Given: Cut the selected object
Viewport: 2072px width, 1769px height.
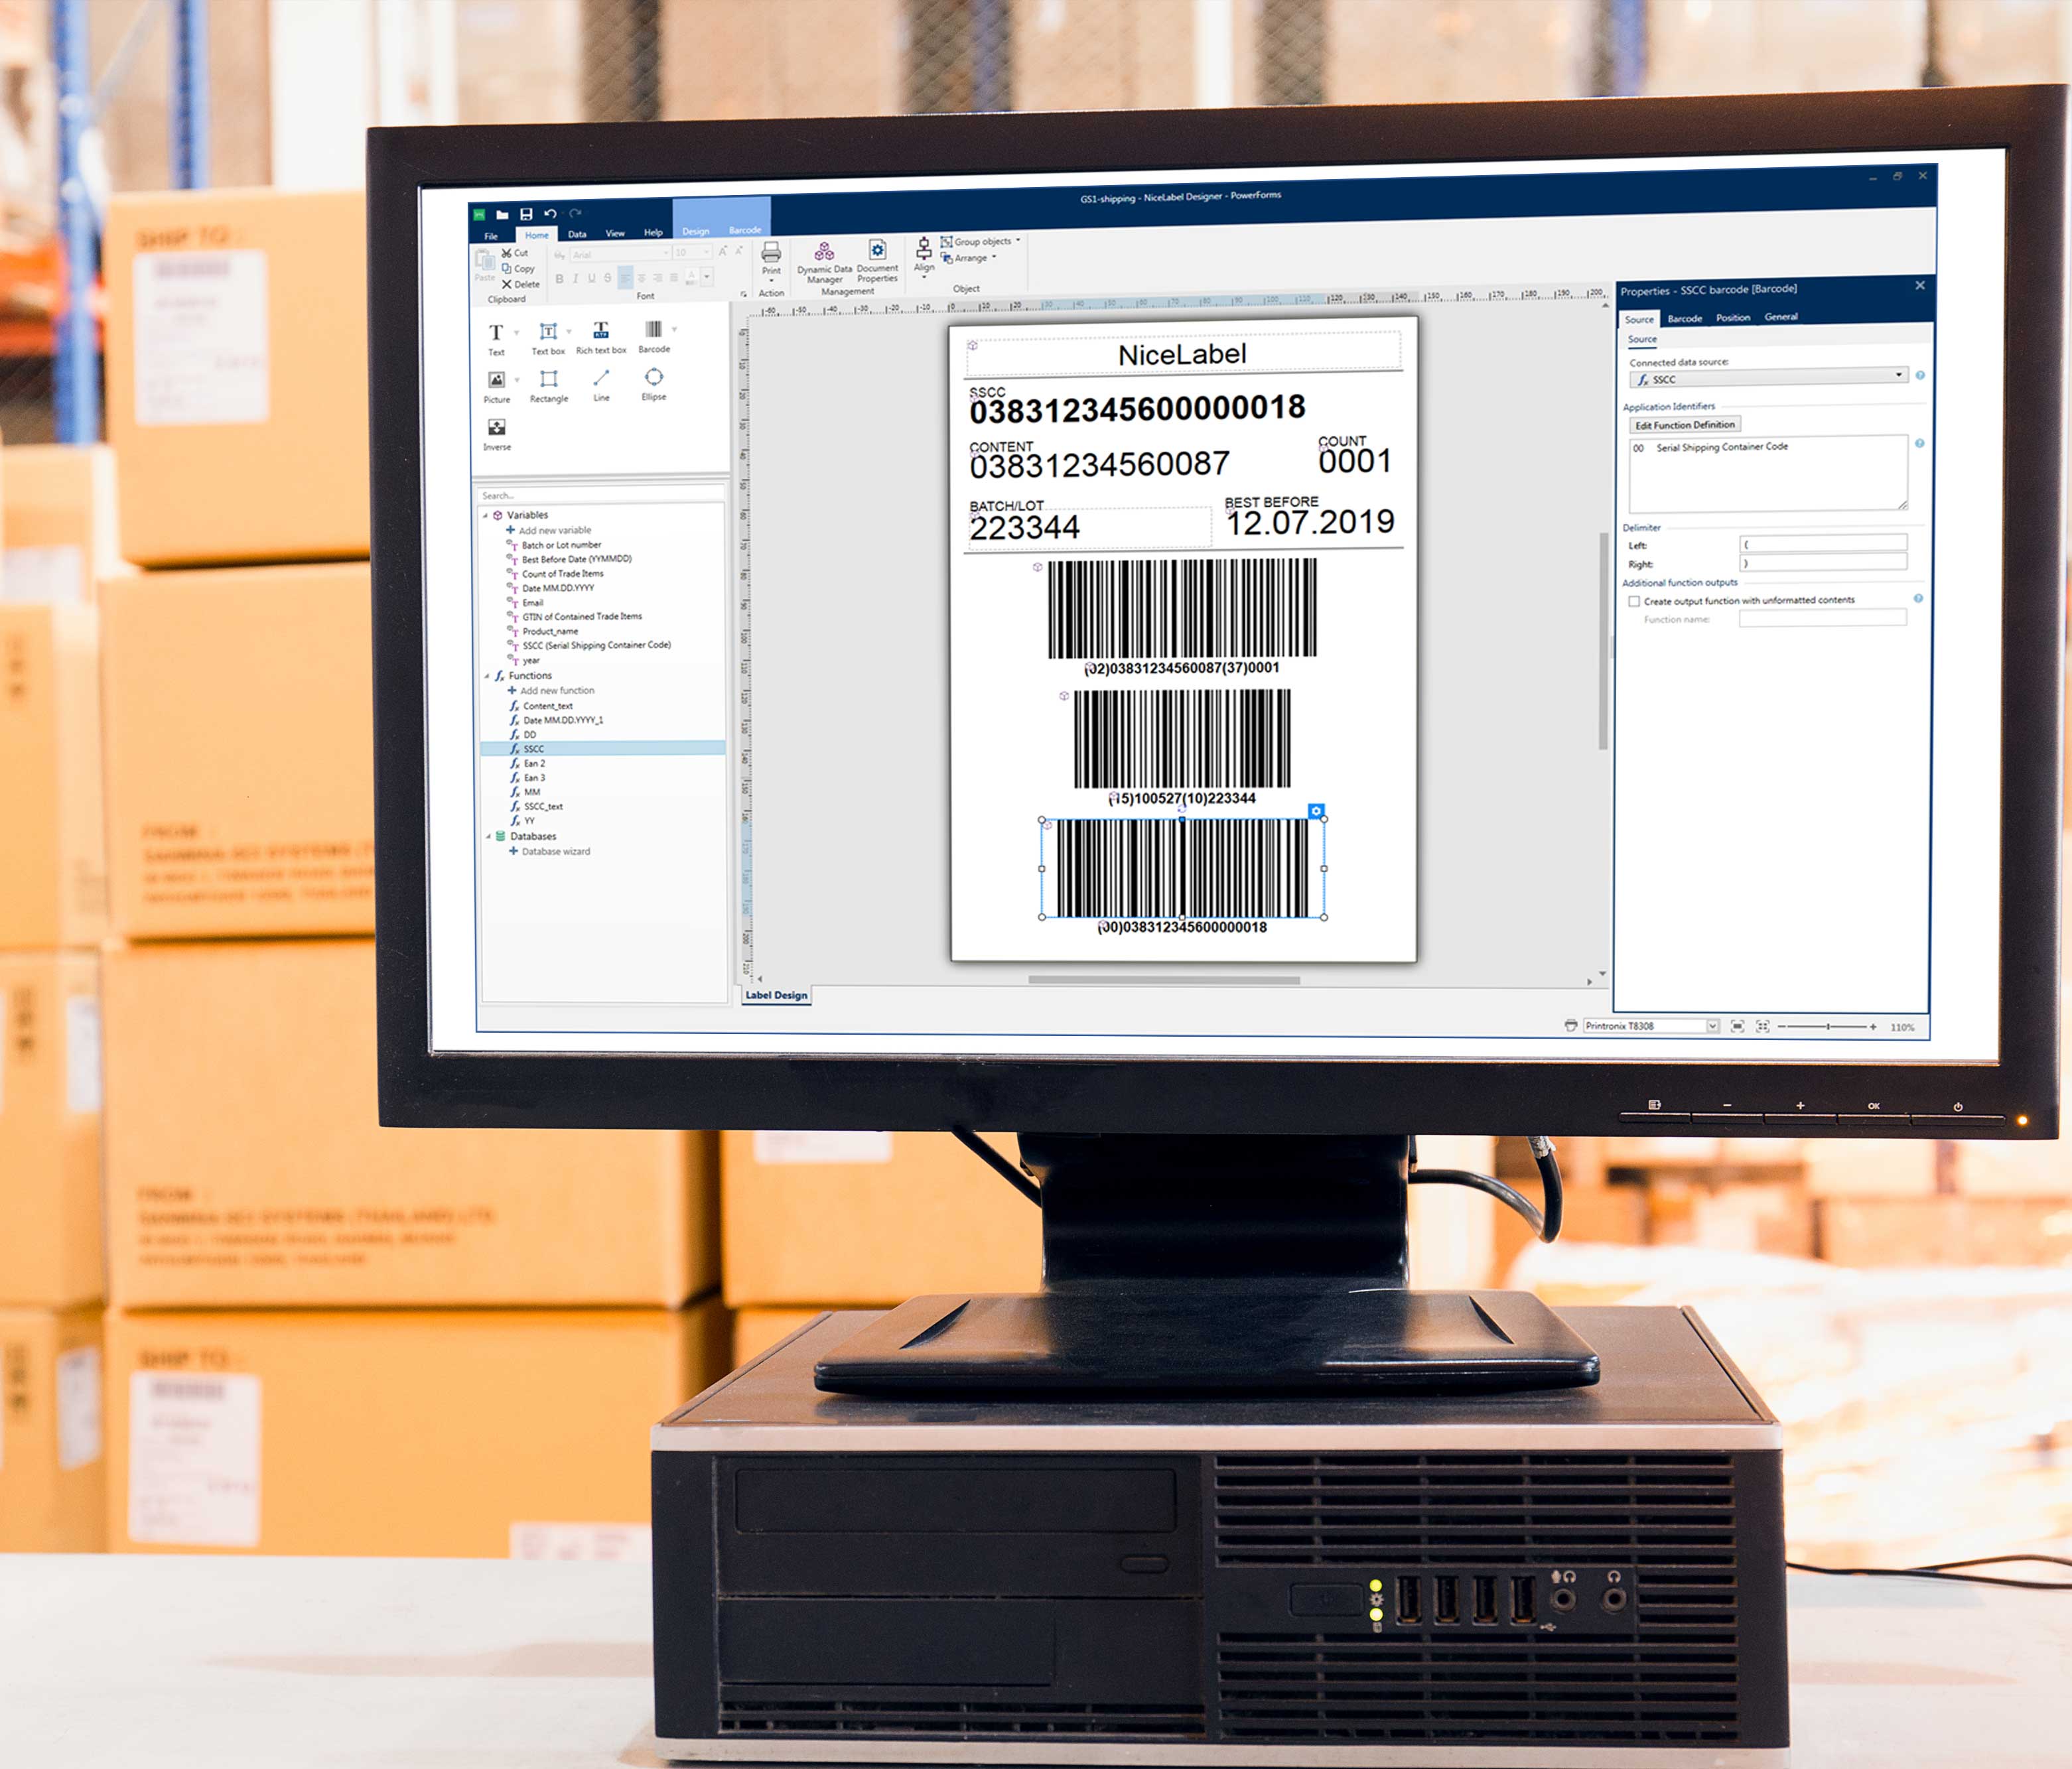Looking at the screenshot, I should tap(515, 253).
